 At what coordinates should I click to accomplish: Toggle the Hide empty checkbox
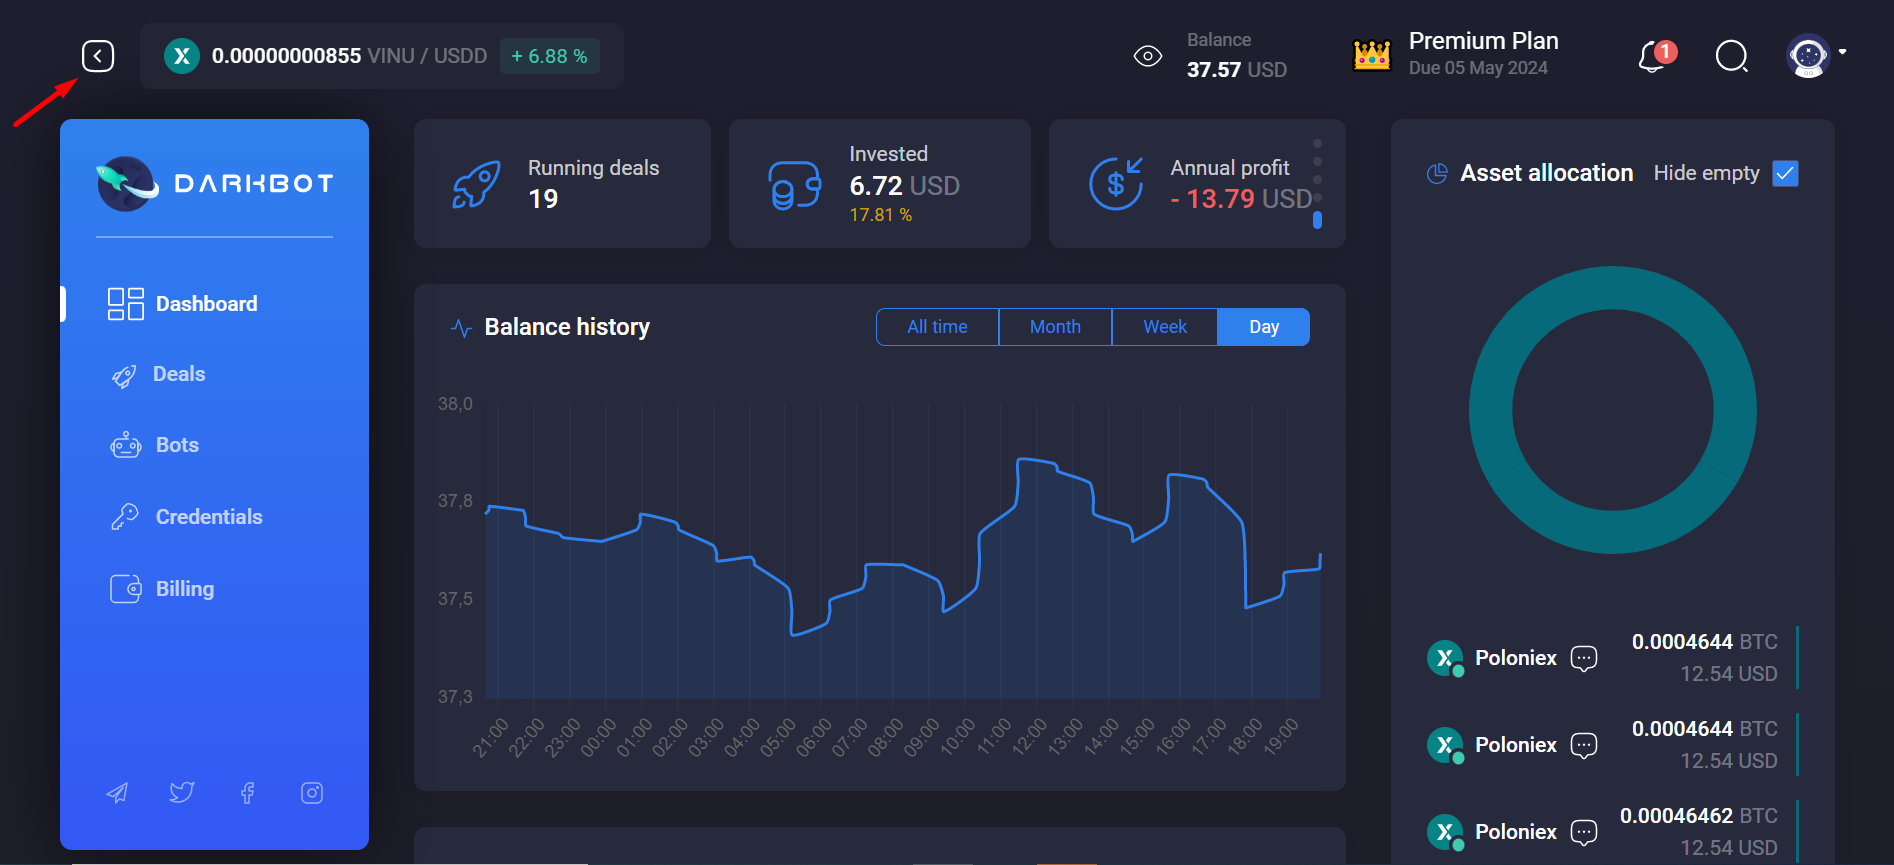[1785, 173]
